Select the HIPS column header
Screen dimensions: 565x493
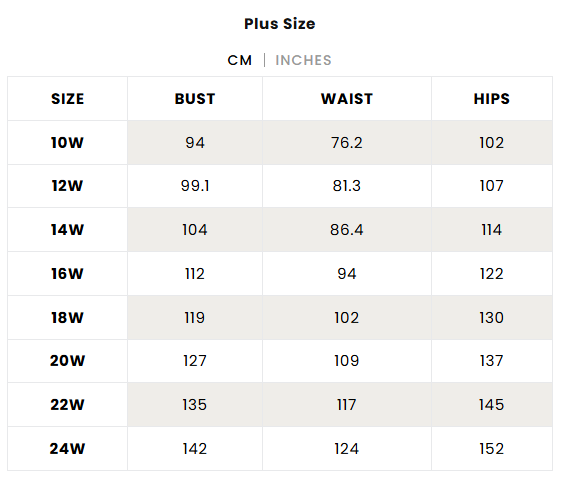pyautogui.click(x=491, y=99)
